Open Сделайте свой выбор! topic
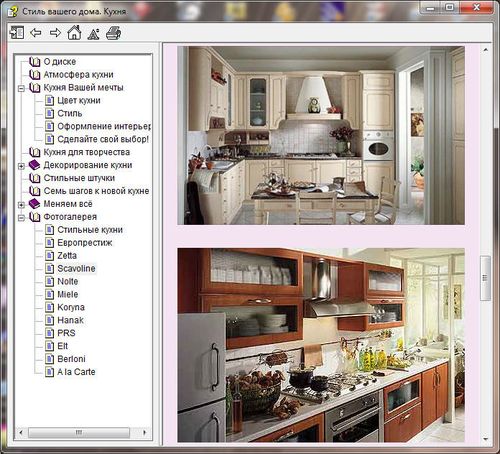The height and width of the screenshot is (454, 500). click(x=103, y=139)
